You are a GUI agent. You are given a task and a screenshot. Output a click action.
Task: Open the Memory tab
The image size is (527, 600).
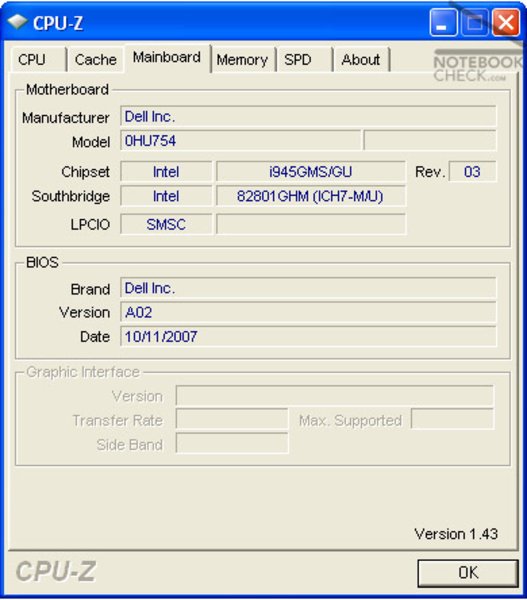(243, 59)
